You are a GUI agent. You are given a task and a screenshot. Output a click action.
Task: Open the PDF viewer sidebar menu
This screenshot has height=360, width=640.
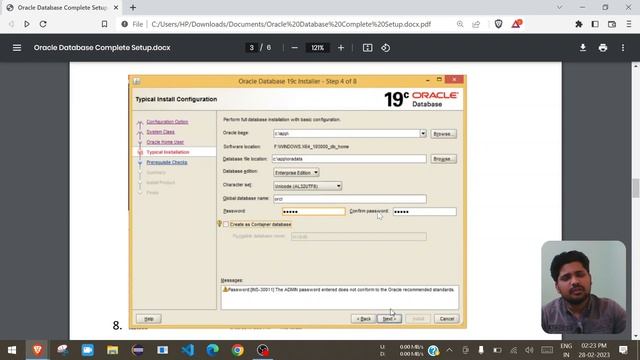(x=17, y=48)
